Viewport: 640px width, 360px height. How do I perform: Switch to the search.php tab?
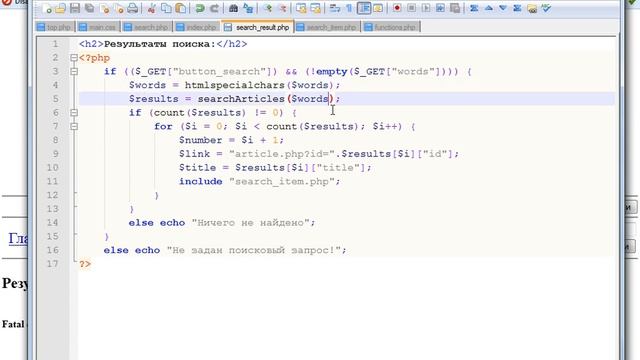point(147,27)
